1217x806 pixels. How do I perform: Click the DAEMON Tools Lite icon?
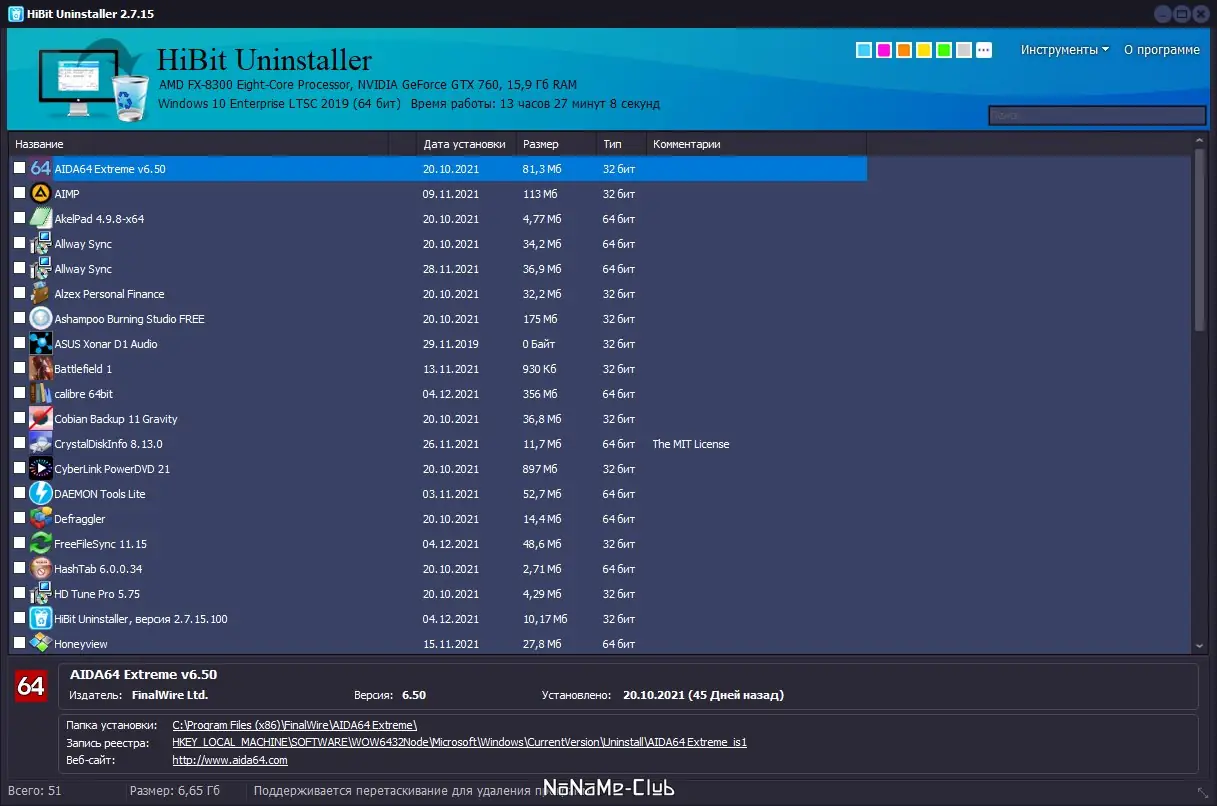tap(40, 493)
